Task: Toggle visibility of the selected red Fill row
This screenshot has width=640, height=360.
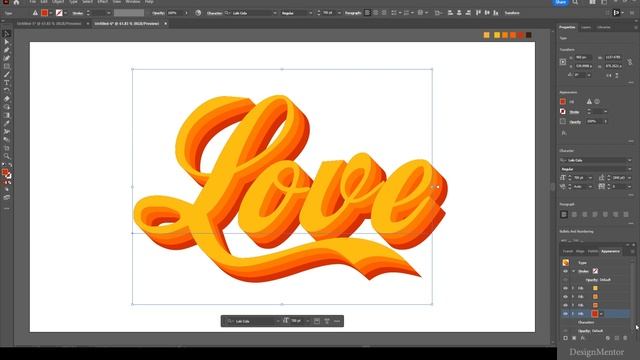Action: tap(565, 314)
